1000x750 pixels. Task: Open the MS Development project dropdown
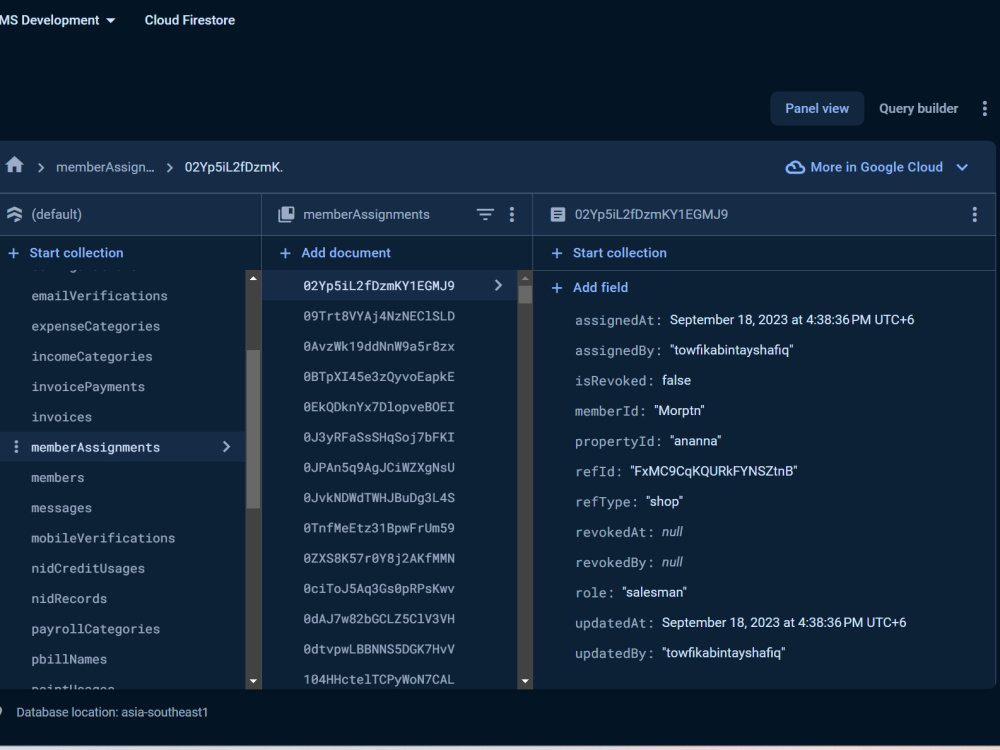[57, 20]
